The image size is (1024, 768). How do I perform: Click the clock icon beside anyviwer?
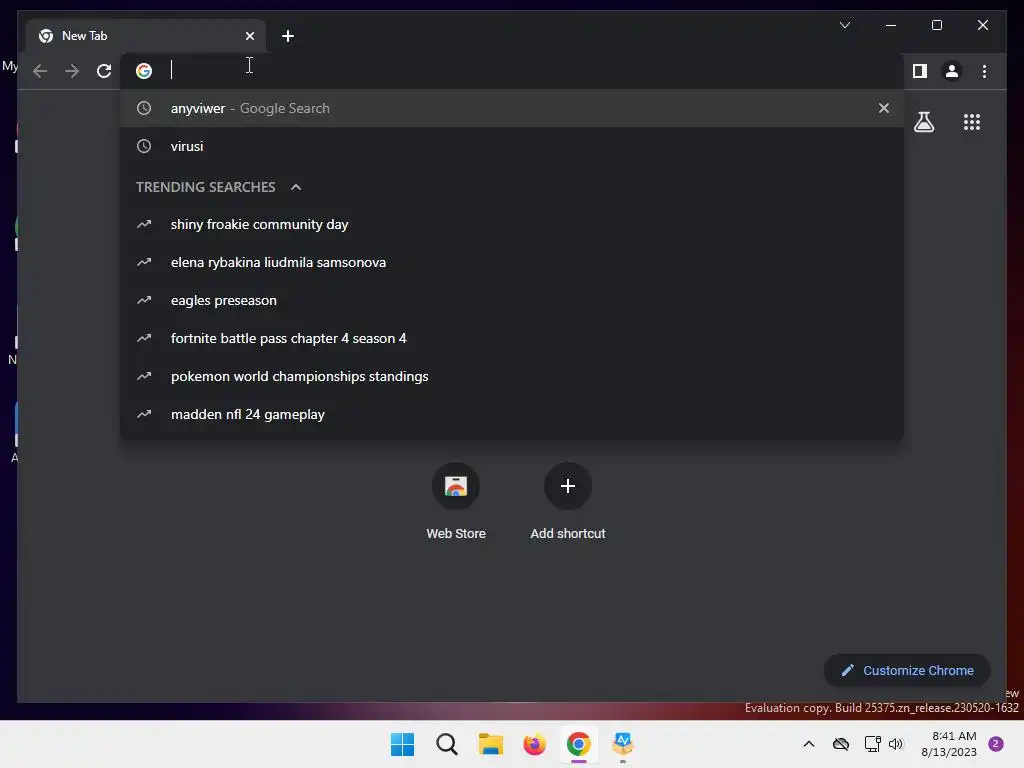point(144,108)
